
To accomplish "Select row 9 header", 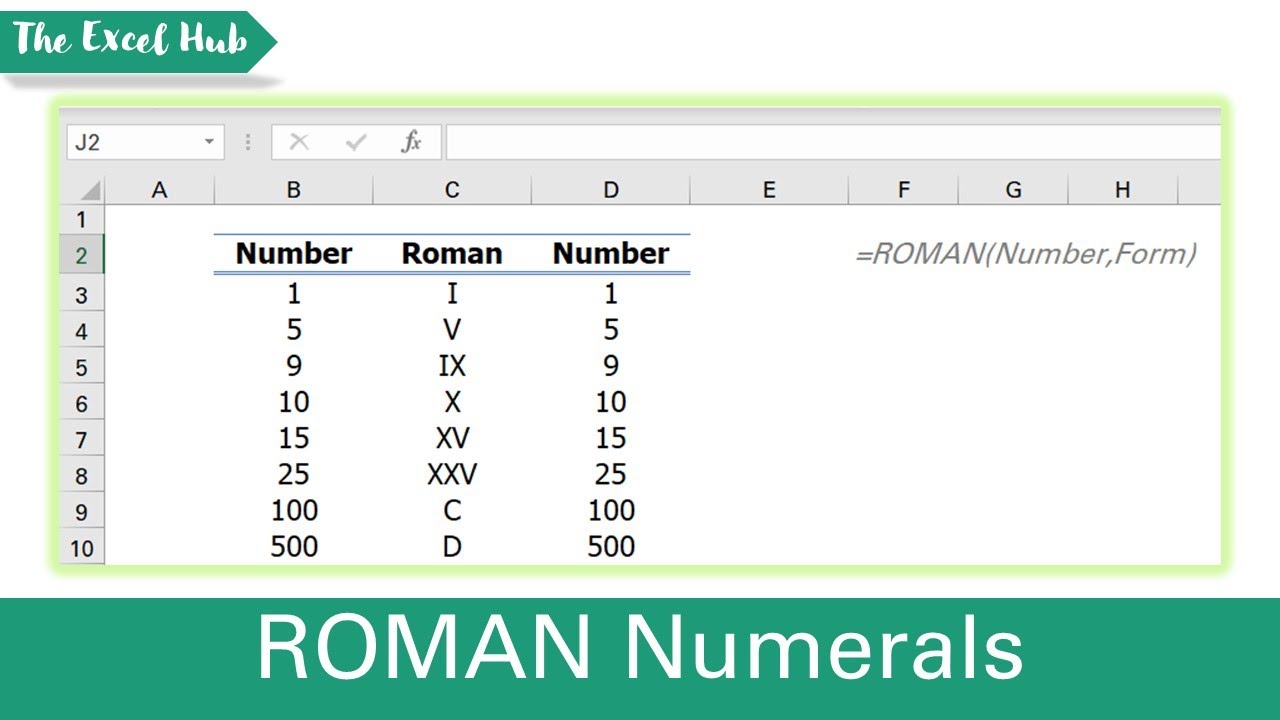I will (x=82, y=511).
